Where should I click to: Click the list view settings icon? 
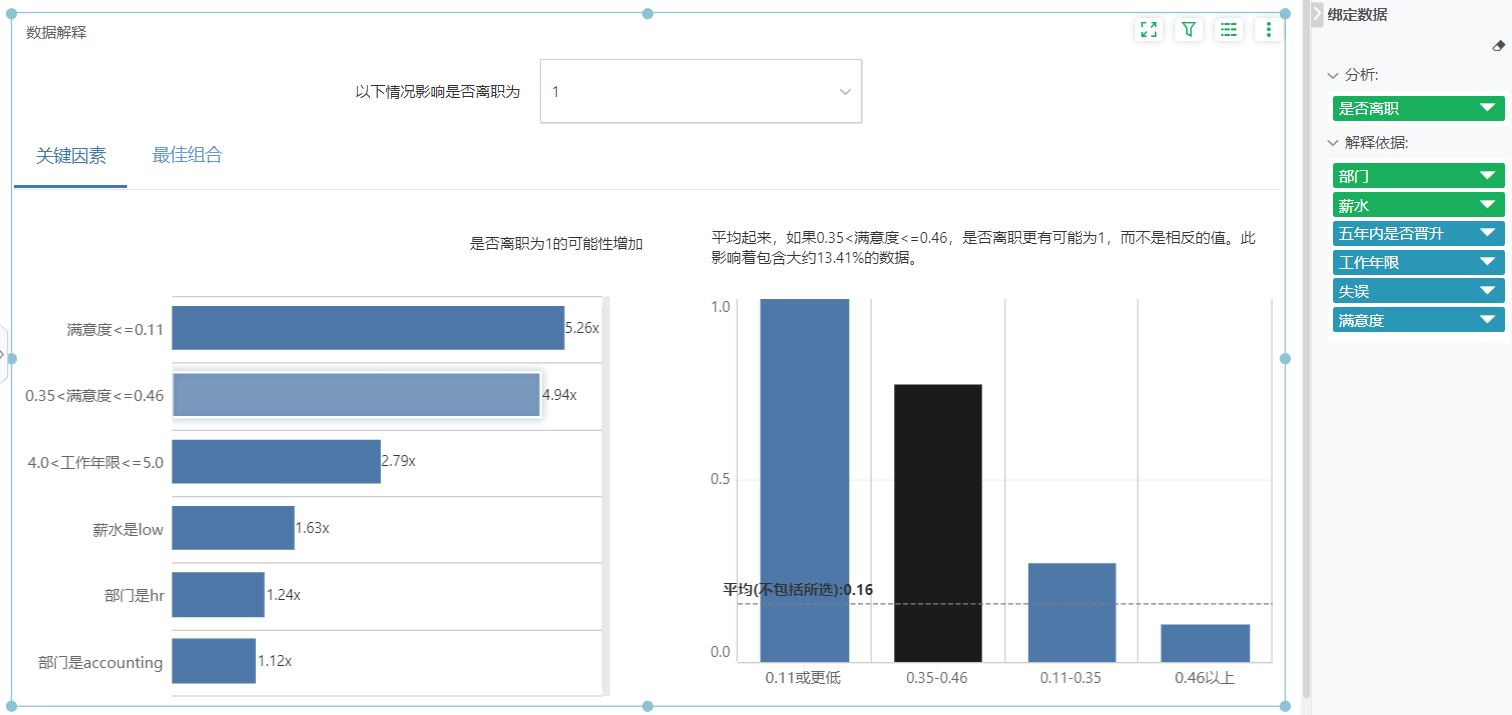tap(1229, 29)
